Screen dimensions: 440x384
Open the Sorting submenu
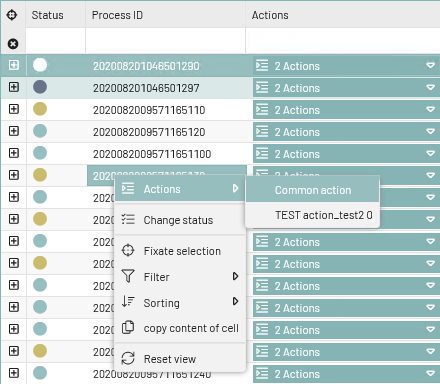pos(180,302)
